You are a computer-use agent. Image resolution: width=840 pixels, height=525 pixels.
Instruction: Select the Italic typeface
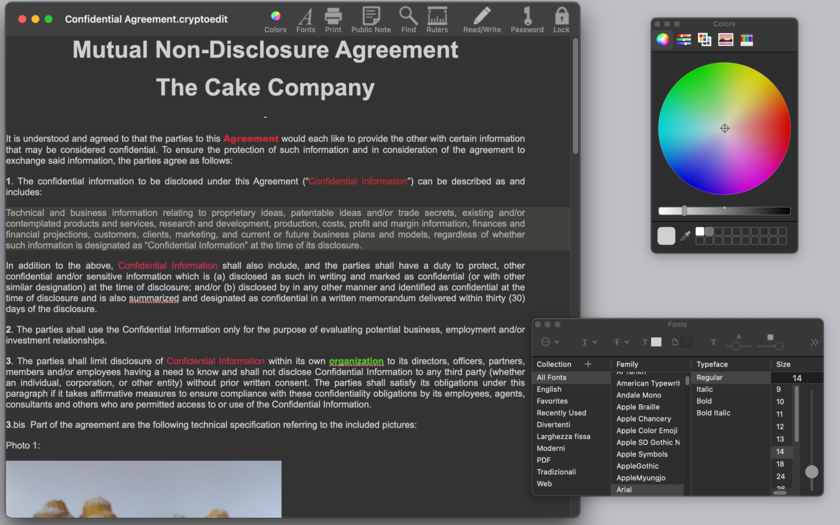(x=731, y=389)
